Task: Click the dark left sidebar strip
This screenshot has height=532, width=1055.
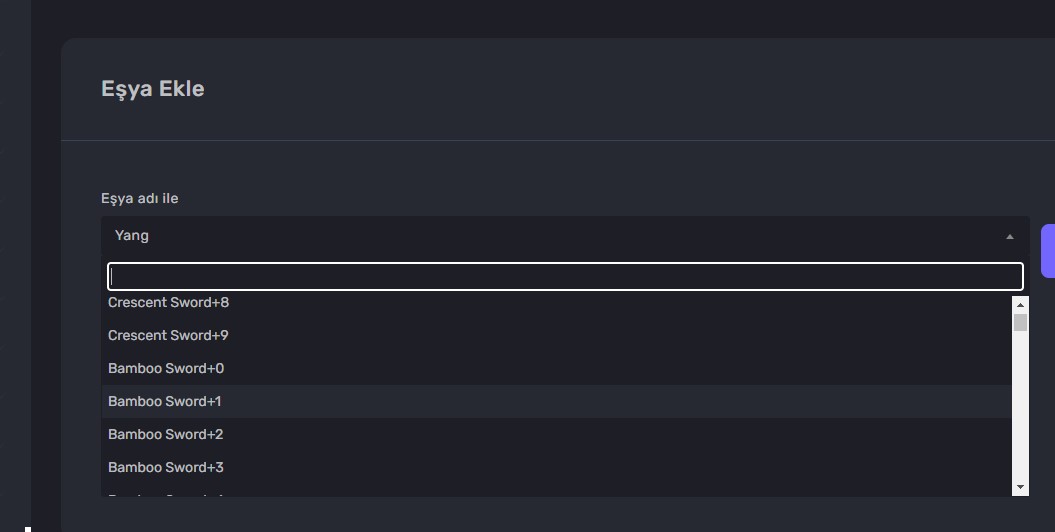Action: (15, 266)
